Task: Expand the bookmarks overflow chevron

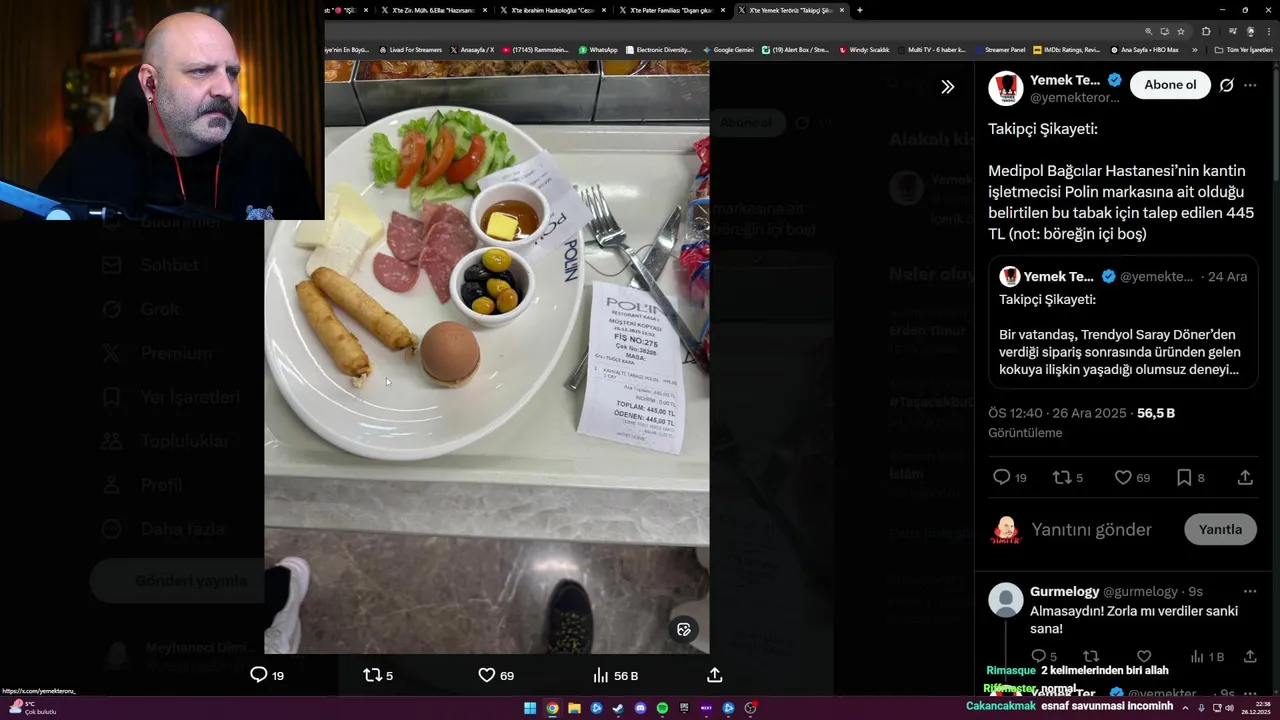Action: point(1194,50)
